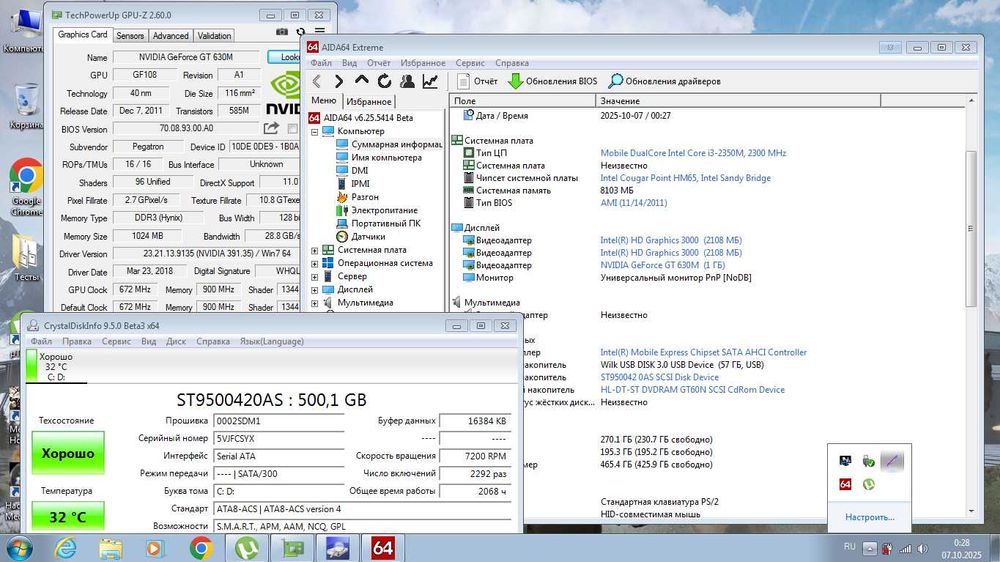Open the media player taskbar icon
1000x562 pixels.
(154, 548)
